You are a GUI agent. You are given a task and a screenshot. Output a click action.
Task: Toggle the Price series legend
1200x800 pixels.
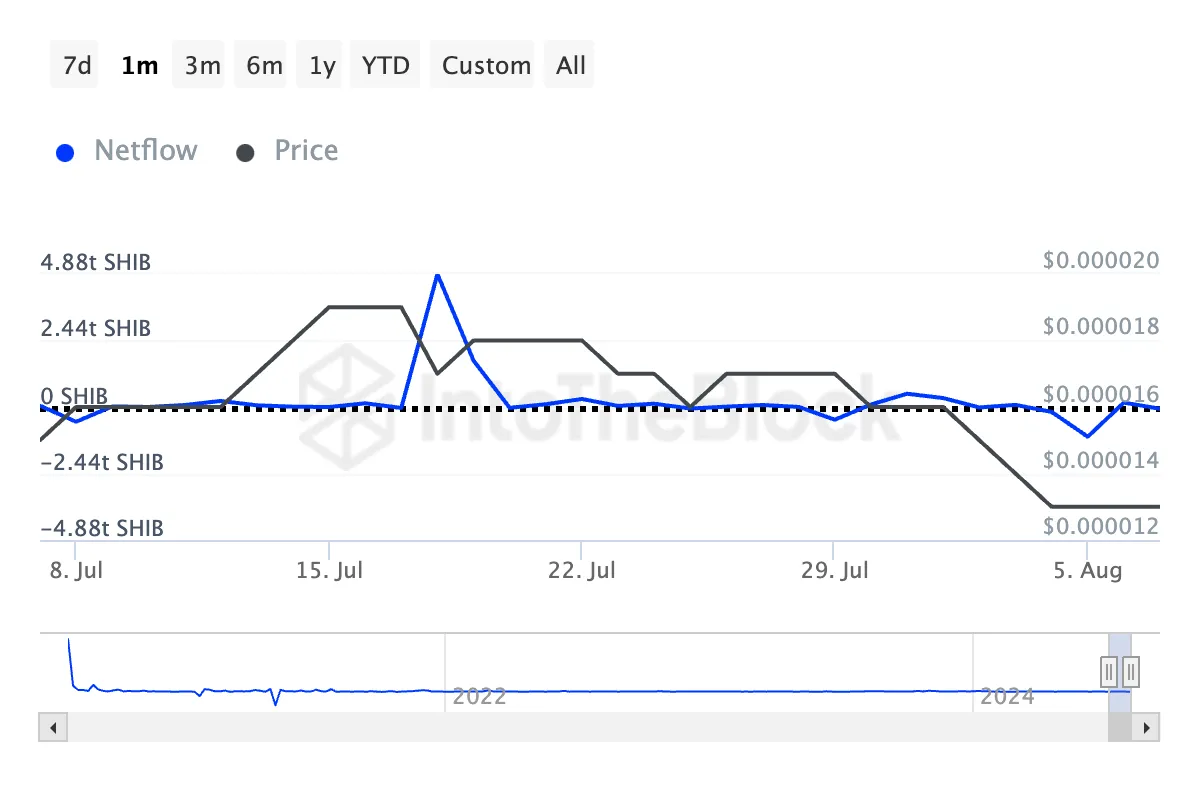(x=306, y=151)
